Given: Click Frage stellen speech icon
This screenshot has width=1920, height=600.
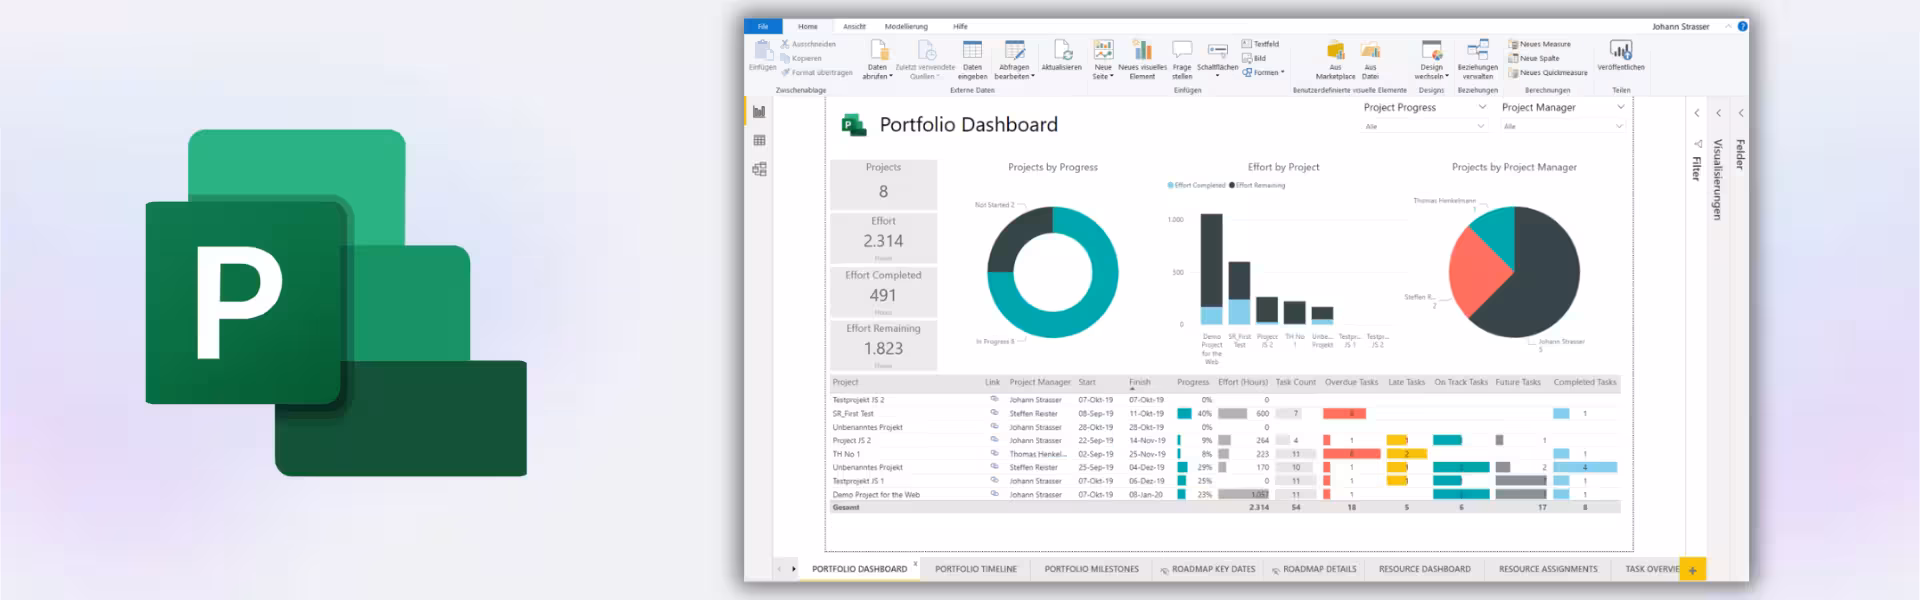Looking at the screenshot, I should 1182,49.
